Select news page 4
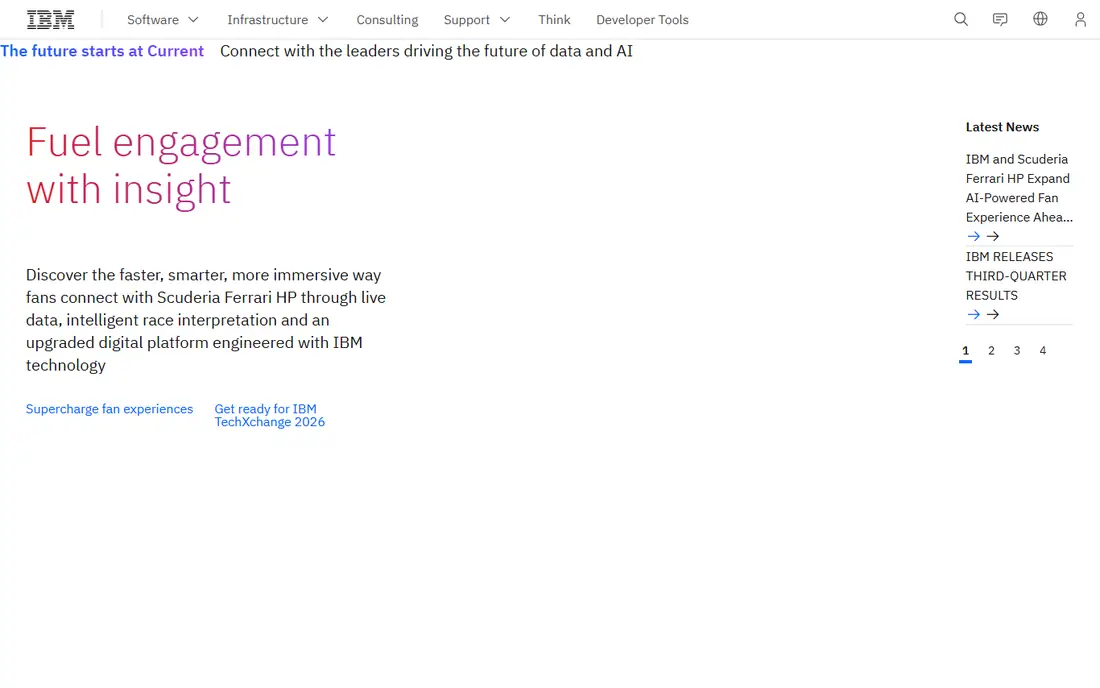1100x688 pixels. [1042, 351]
